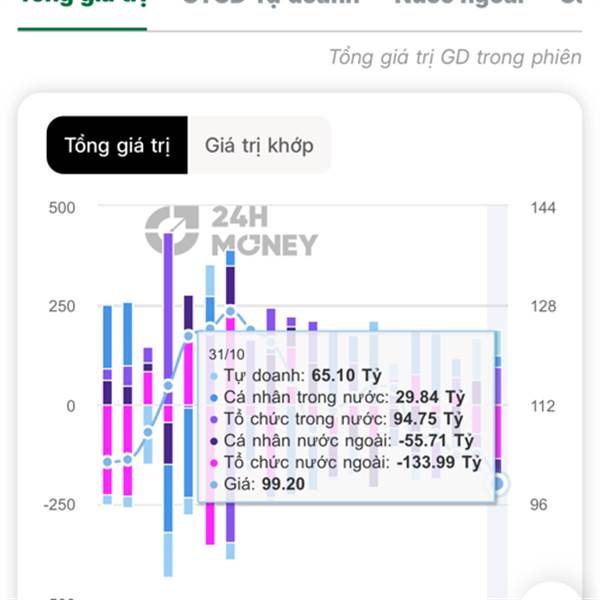The height and width of the screenshot is (600, 600).
Task: Open the 24H Money logo
Action: [231, 231]
